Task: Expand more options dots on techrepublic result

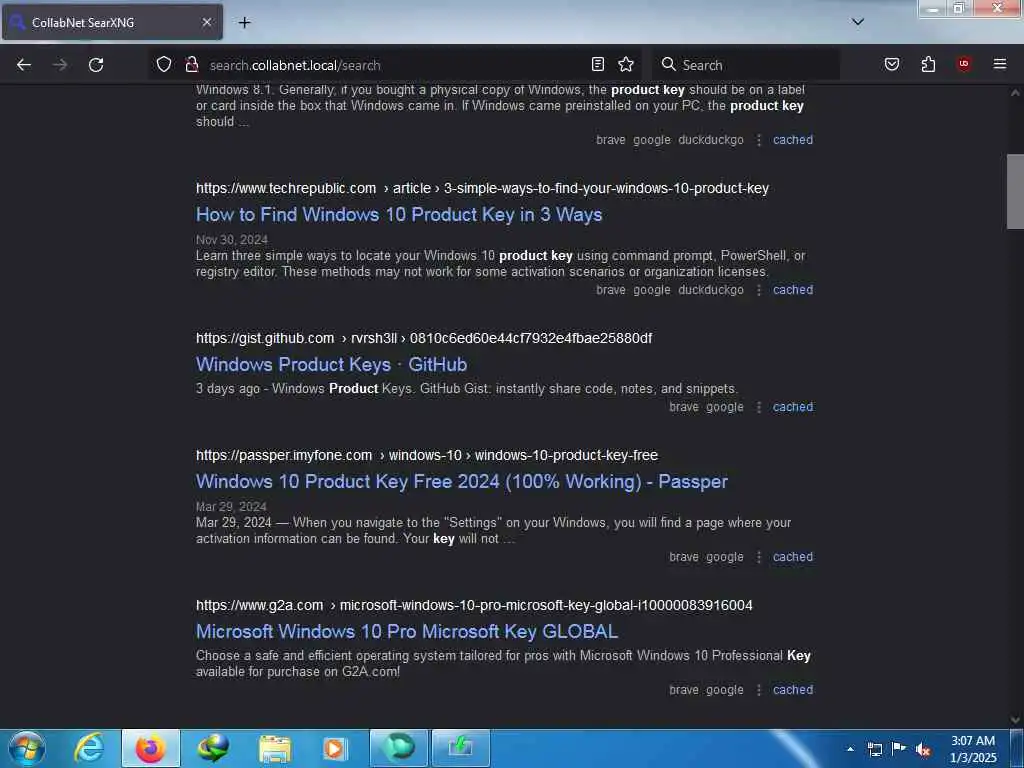Action: pyautogui.click(x=759, y=290)
